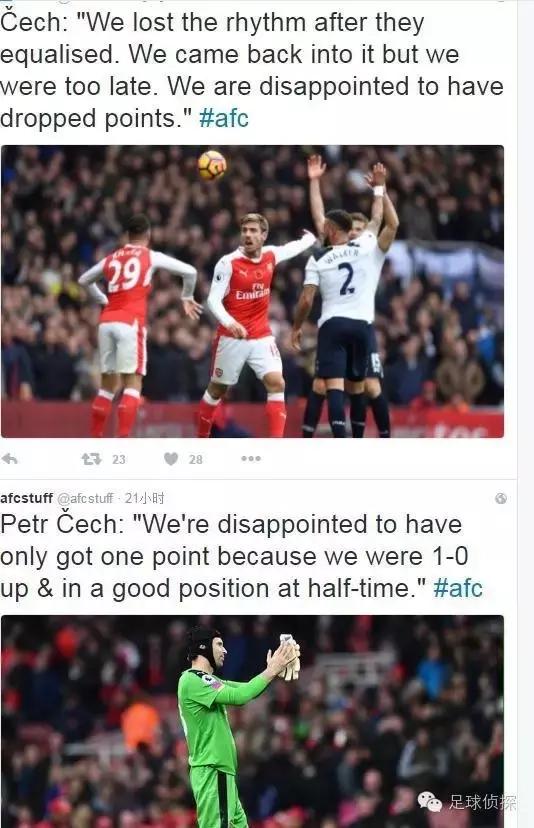Screen dimensions: 534x828
Task: Click the retweet count 23
Action: point(119,459)
